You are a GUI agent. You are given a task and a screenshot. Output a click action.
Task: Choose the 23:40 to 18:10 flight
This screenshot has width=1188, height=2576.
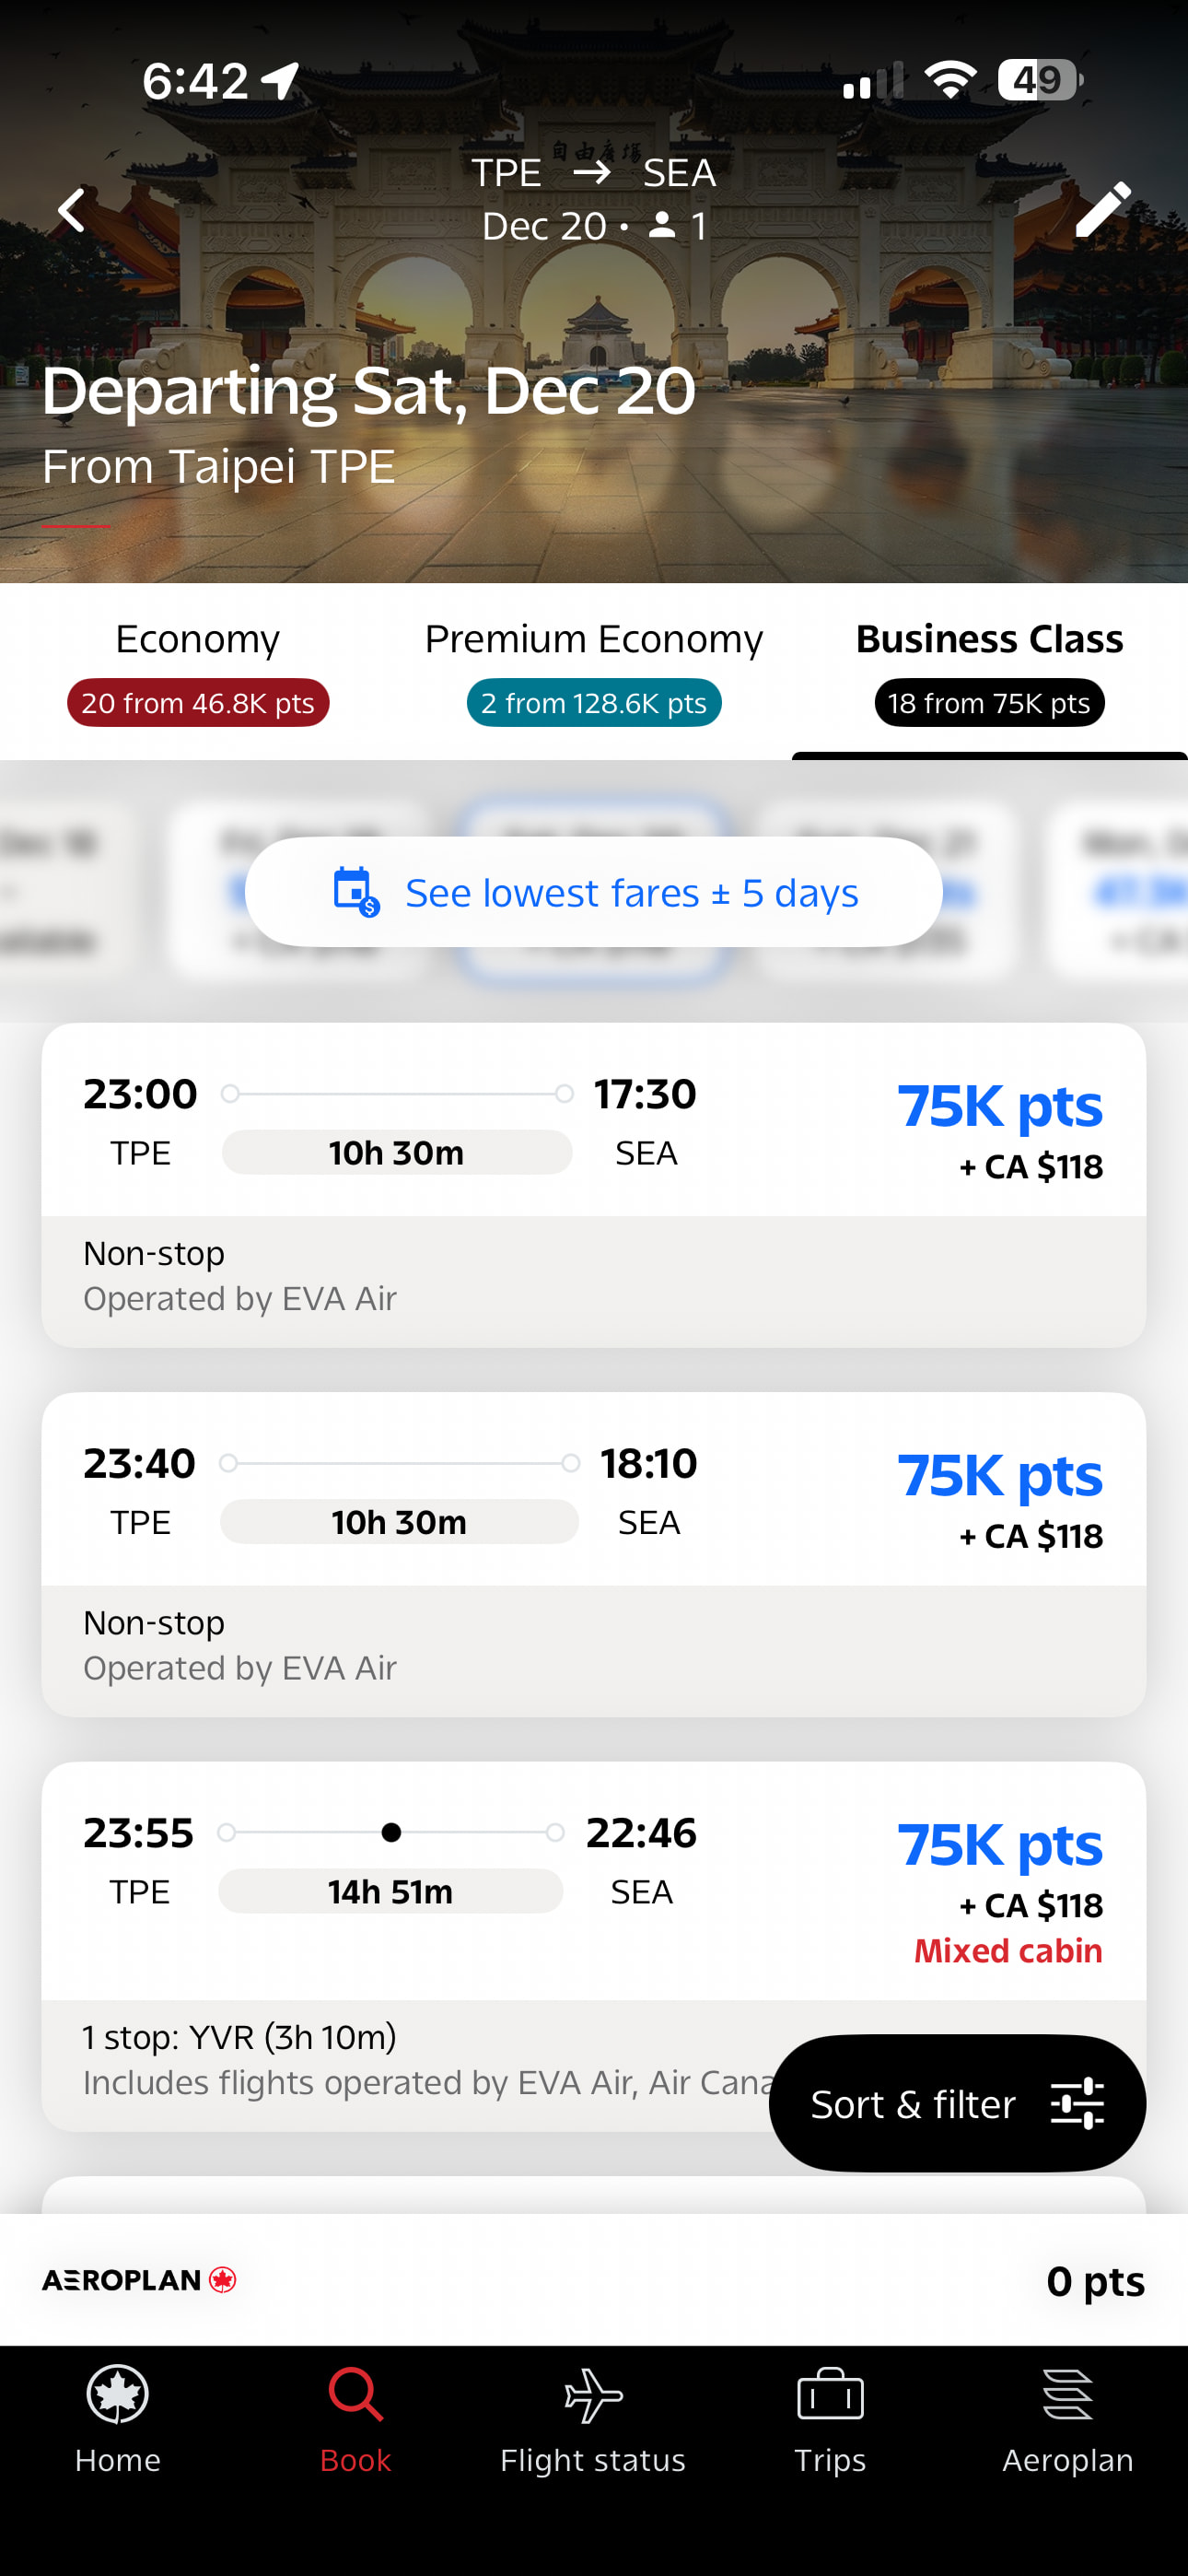pyautogui.click(x=593, y=1553)
